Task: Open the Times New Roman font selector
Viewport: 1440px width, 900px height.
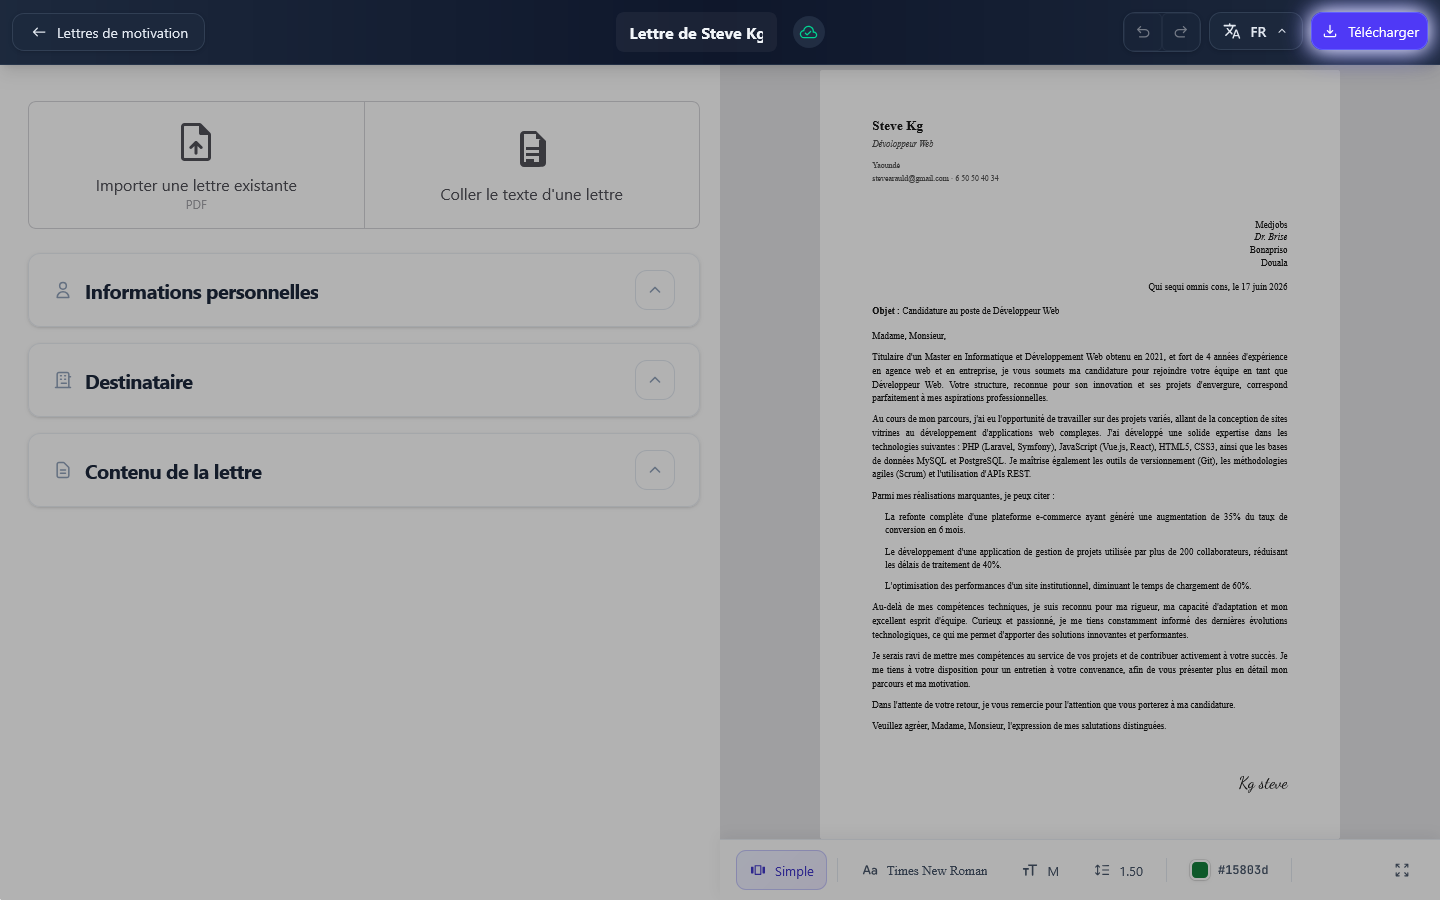Action: [x=925, y=871]
